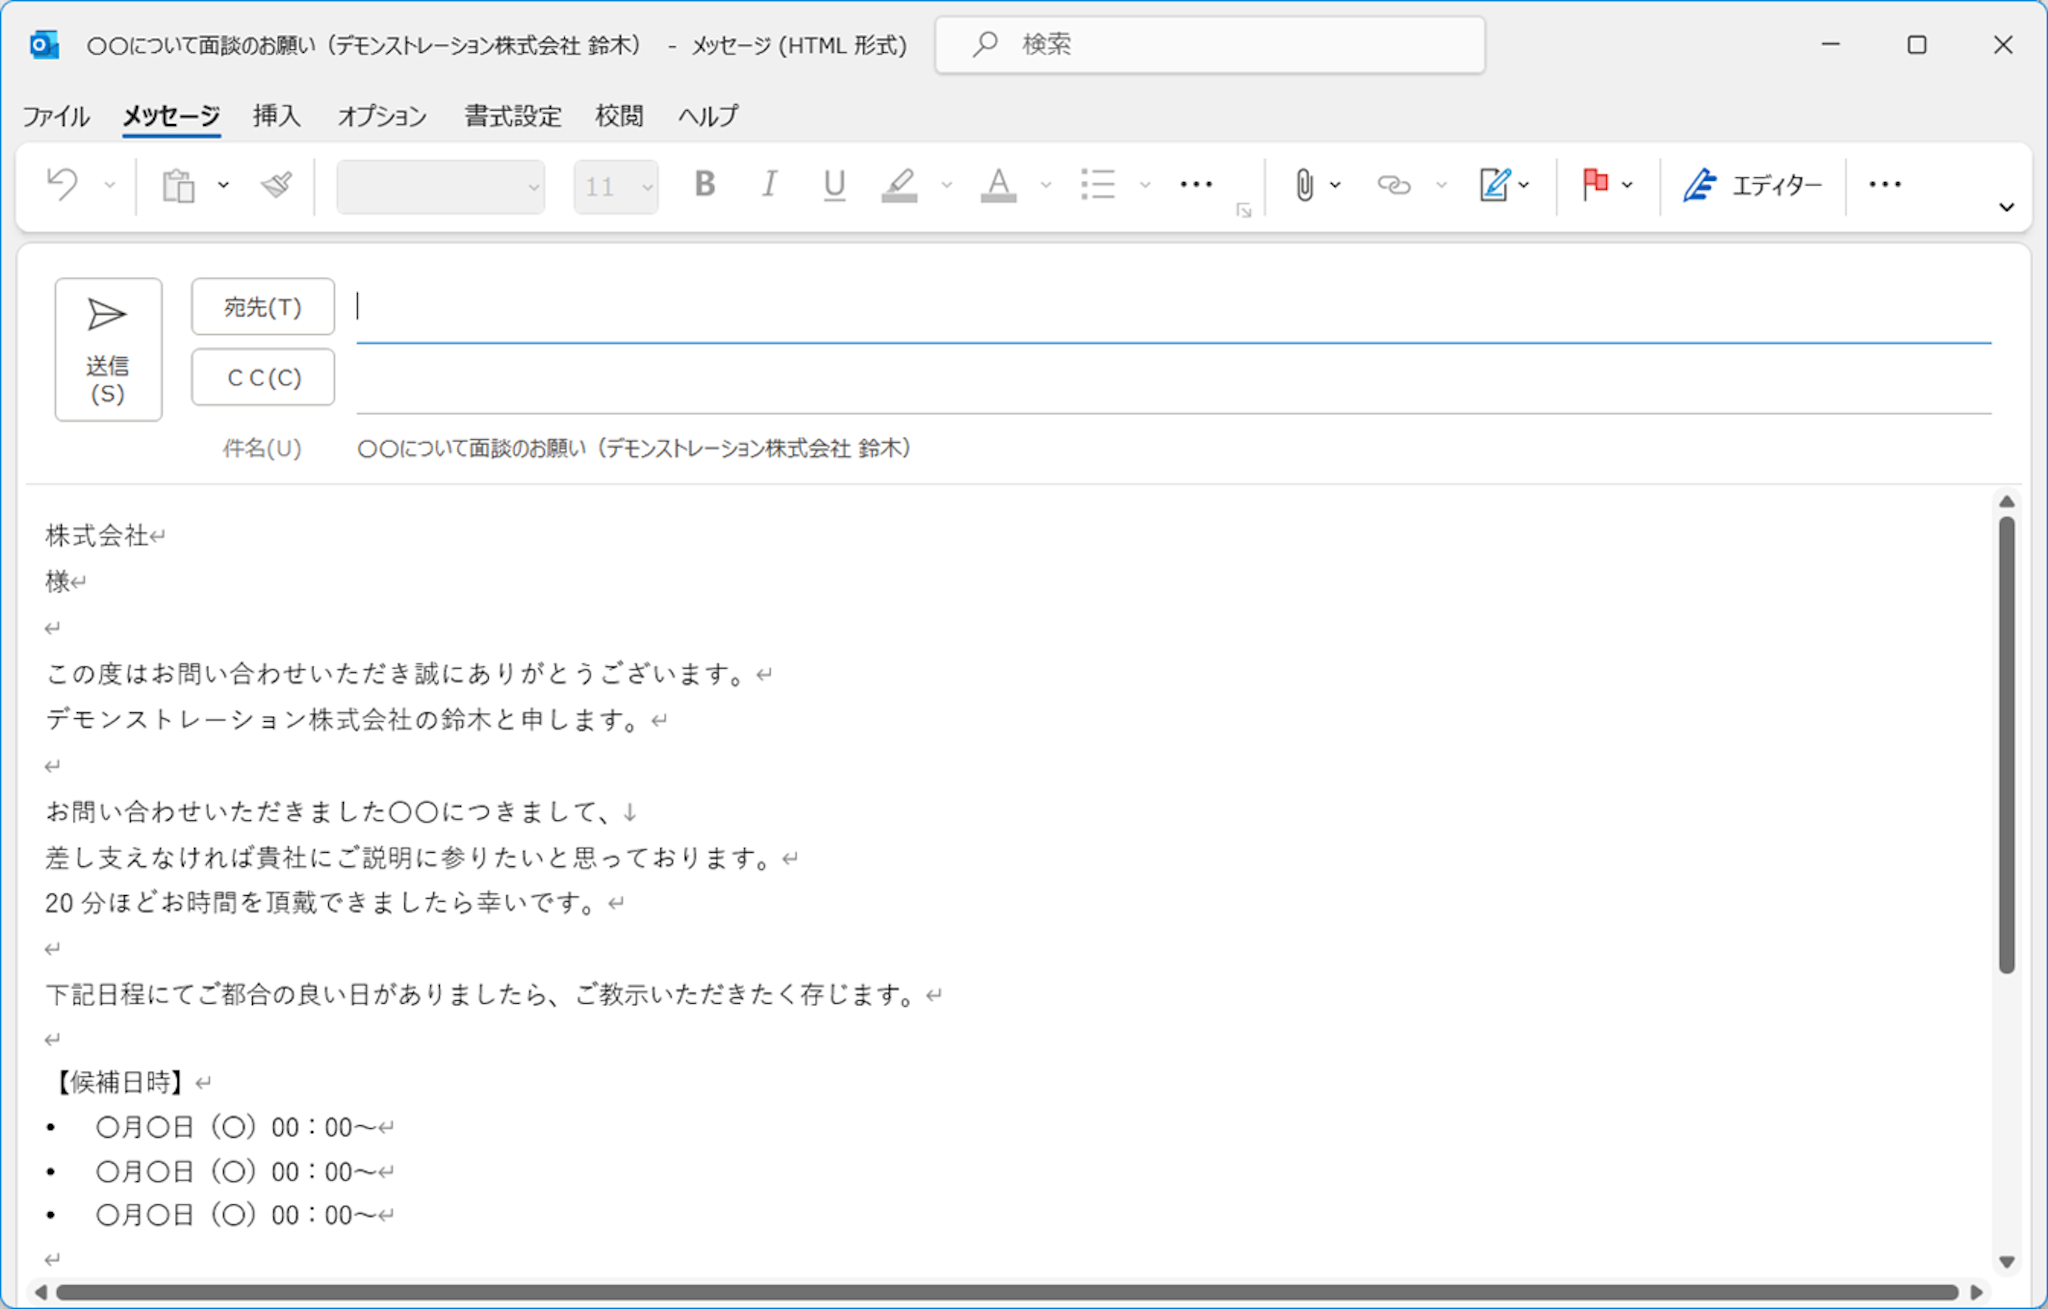Click the Signature pen icon
Viewport: 2048px width, 1309px height.
point(1494,185)
